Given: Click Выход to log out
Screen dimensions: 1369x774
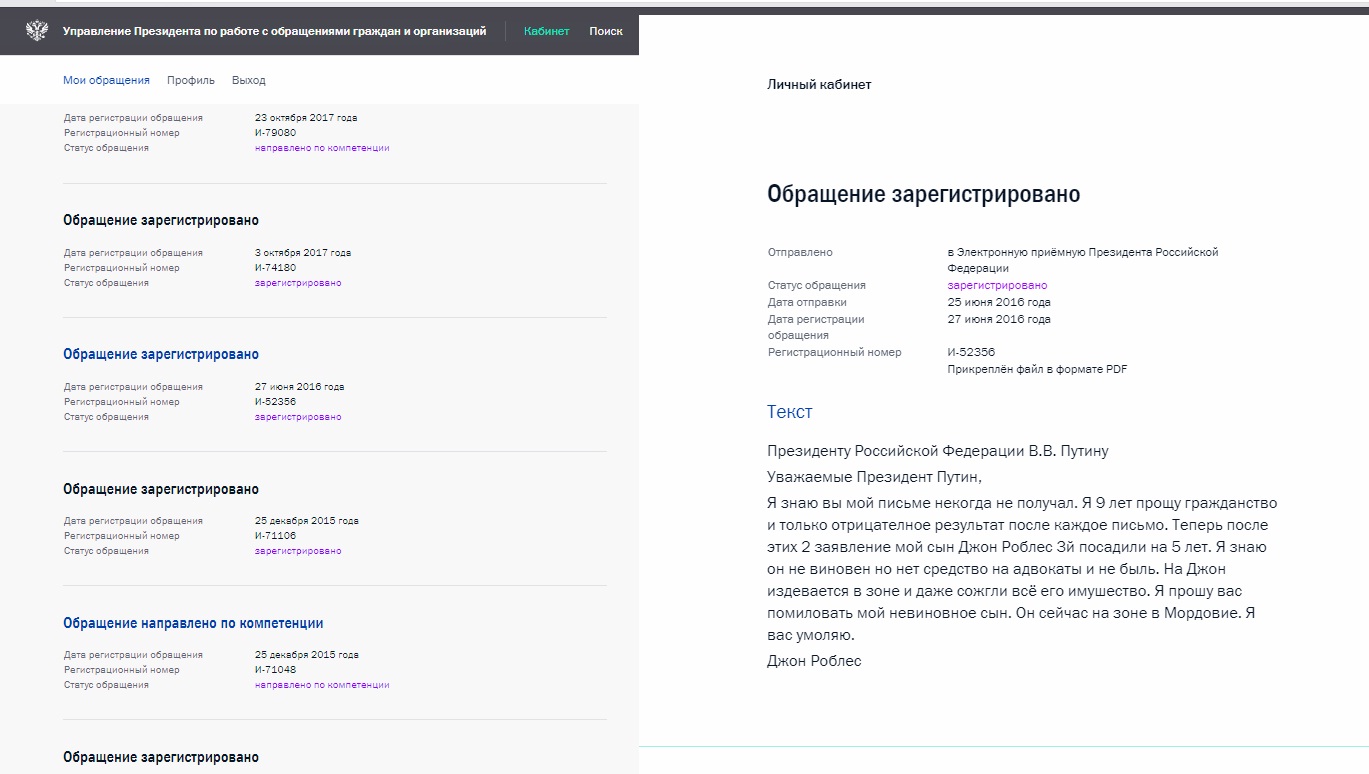Looking at the screenshot, I should coord(249,80).
